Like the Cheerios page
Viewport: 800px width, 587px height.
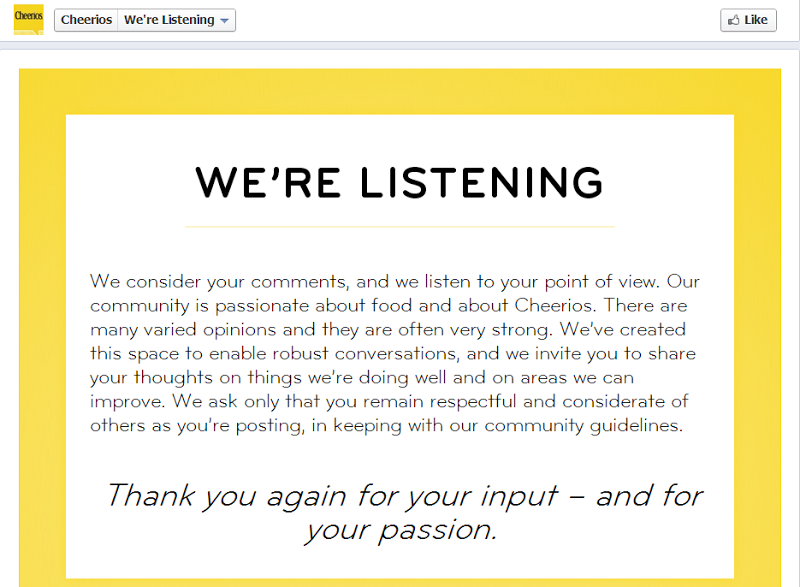748,20
